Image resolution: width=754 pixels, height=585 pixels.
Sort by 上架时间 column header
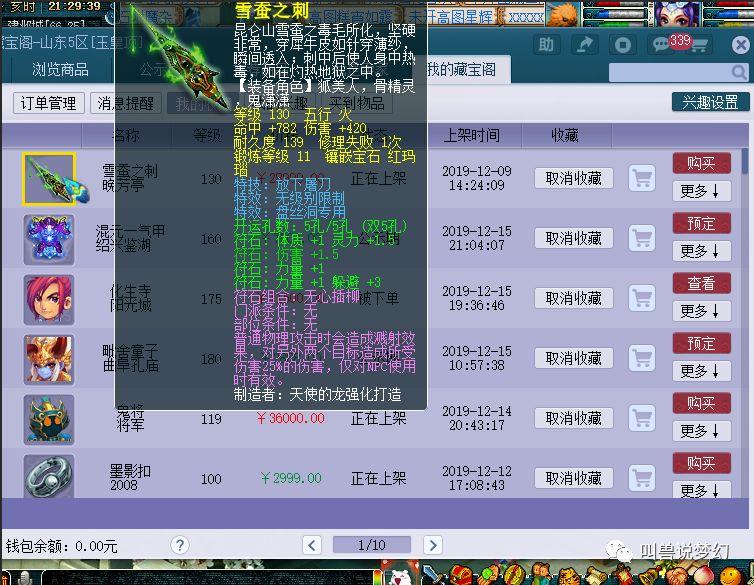coord(472,136)
